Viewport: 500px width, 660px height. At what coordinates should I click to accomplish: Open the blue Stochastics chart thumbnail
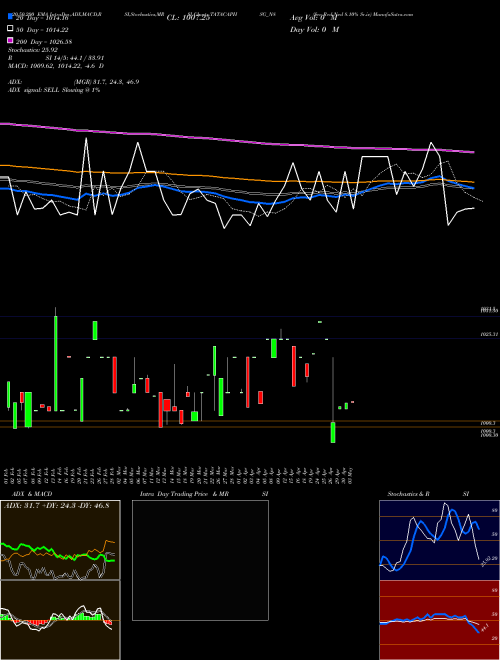tap(439, 540)
